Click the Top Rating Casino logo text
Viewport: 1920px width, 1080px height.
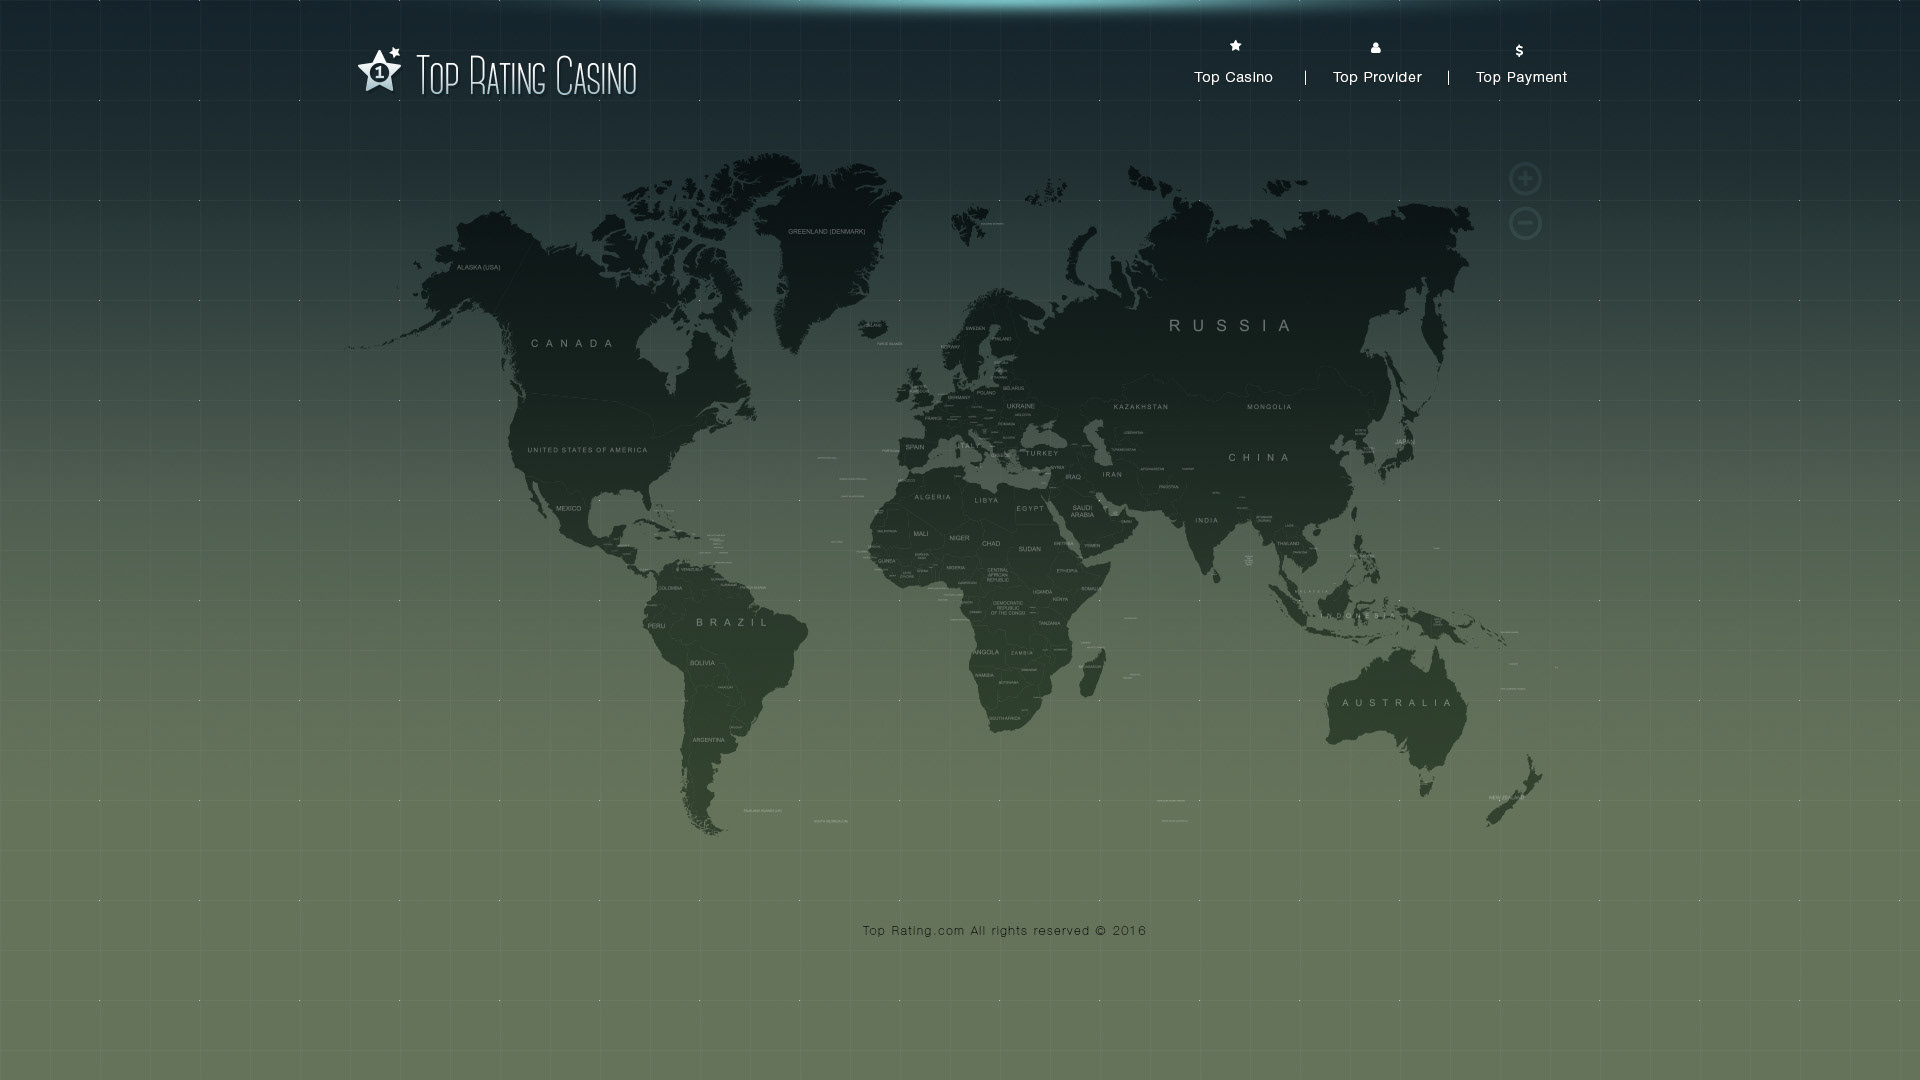coord(526,76)
